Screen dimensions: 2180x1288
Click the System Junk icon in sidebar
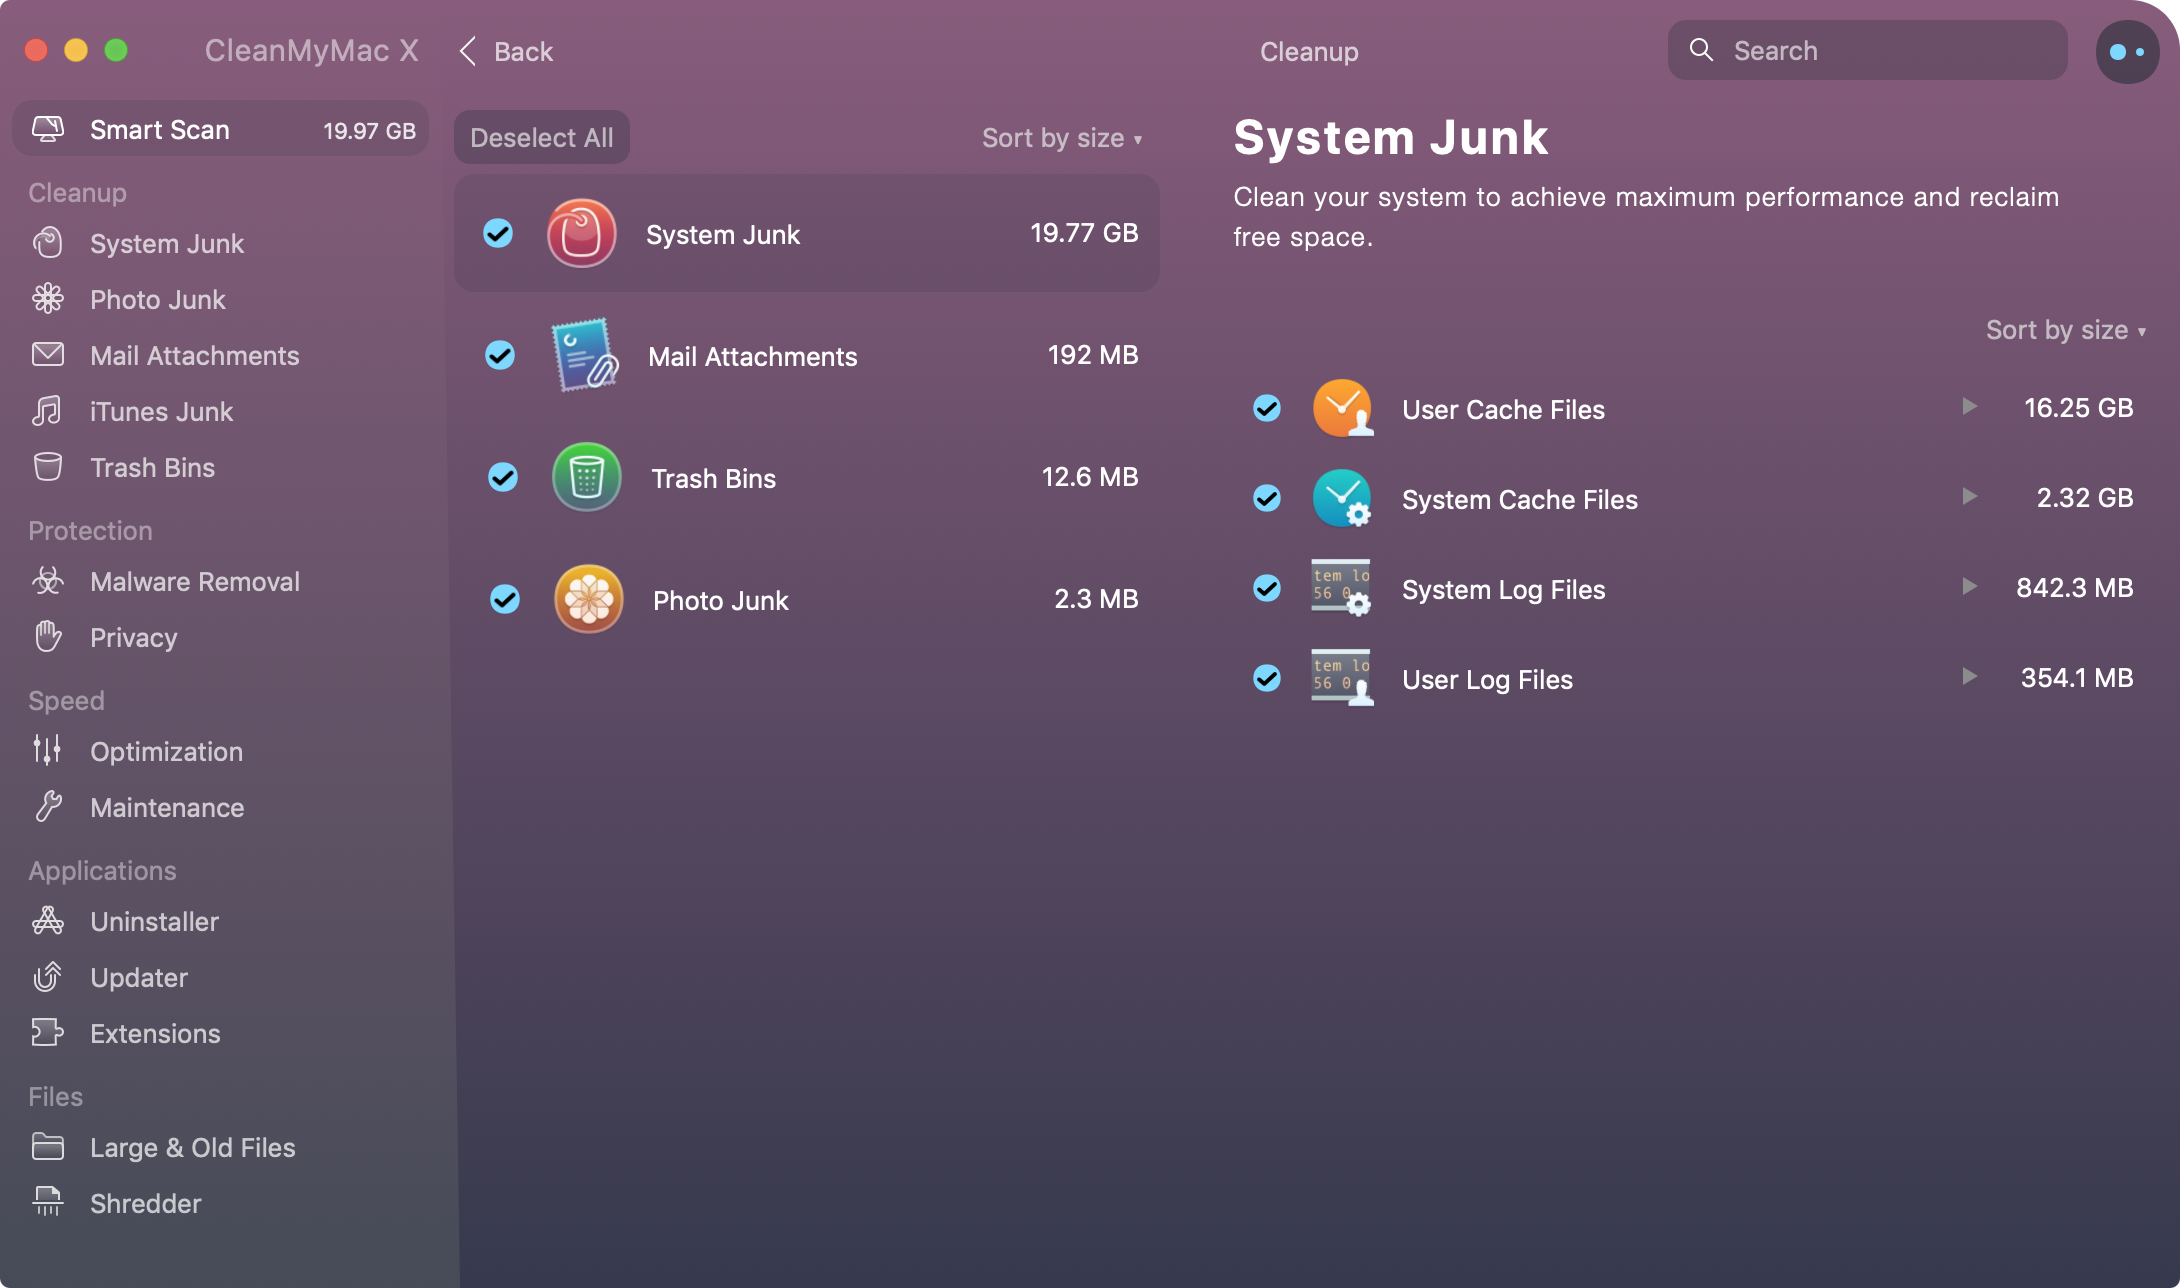[48, 242]
